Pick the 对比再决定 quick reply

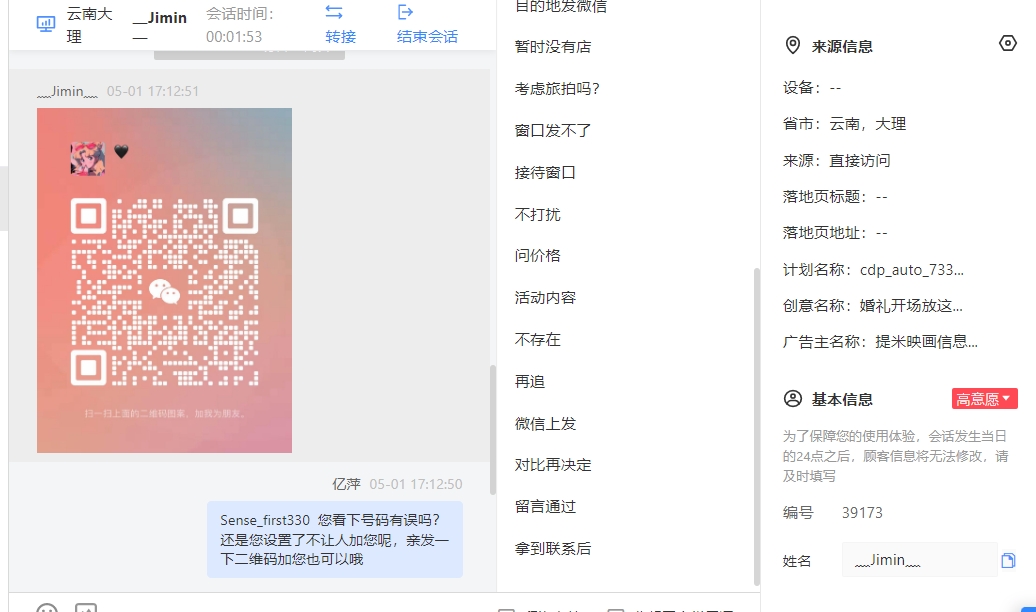point(553,465)
